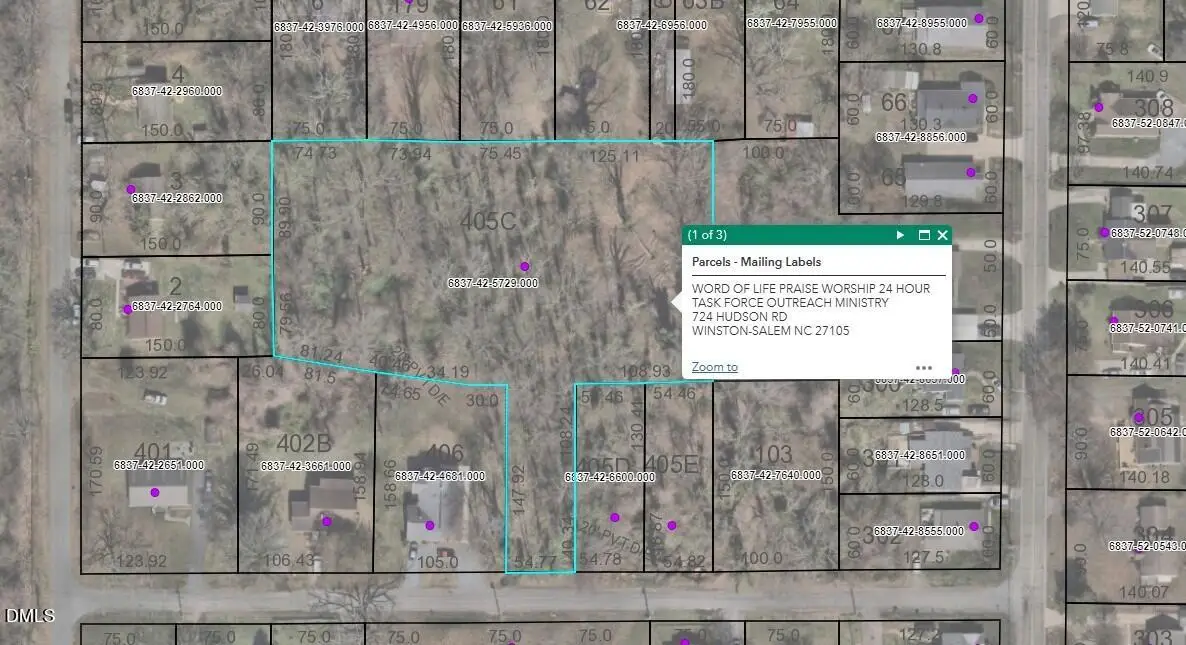Select purple dot on parcel 66

coord(972,98)
